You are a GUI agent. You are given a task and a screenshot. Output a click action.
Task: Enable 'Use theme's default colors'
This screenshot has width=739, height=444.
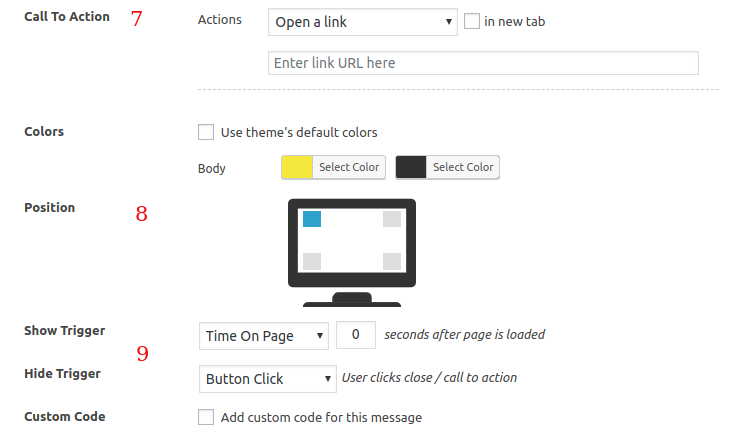click(x=207, y=132)
